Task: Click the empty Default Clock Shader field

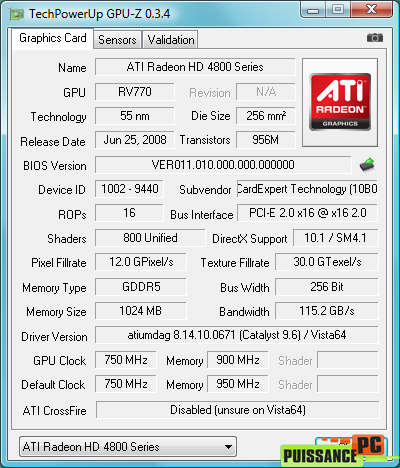Action: 348,384
